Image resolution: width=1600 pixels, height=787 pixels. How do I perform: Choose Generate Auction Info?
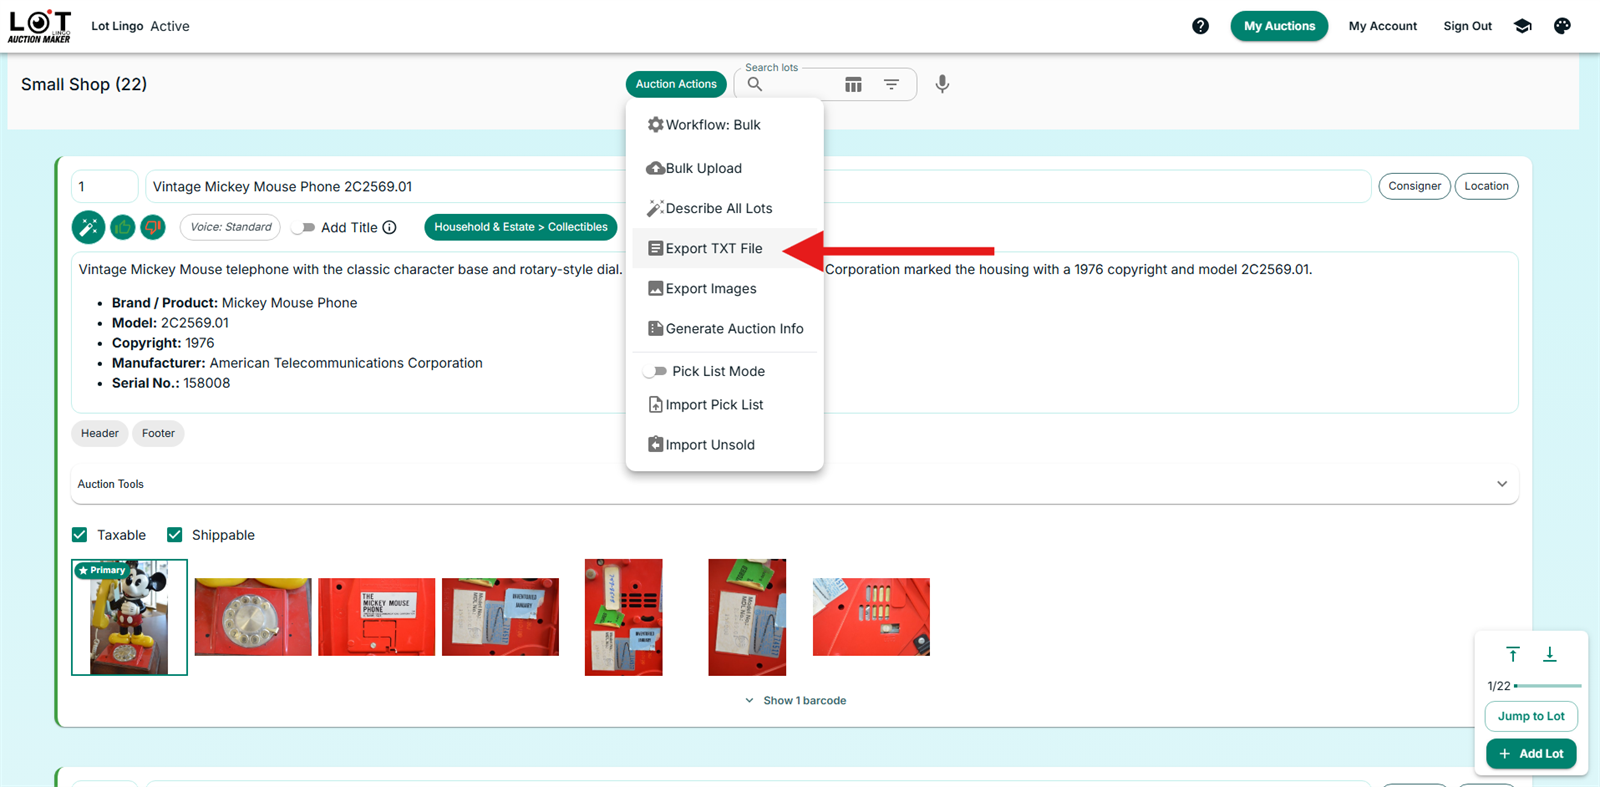[x=725, y=328]
